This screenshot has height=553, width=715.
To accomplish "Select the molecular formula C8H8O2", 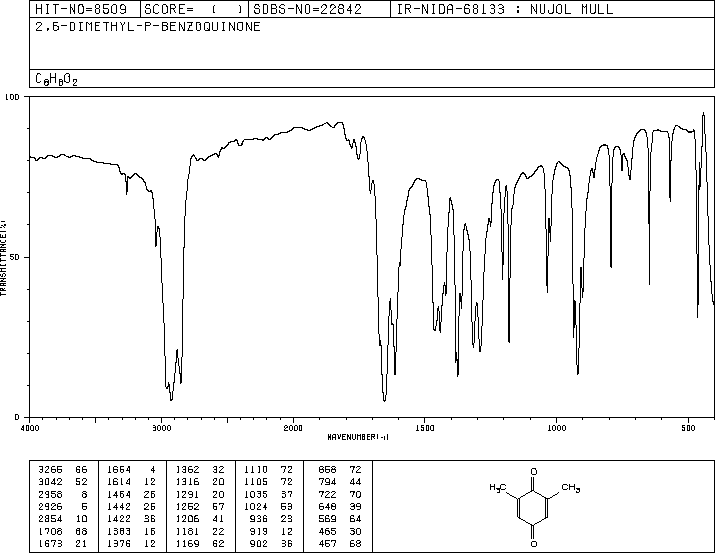I will click(56, 79).
